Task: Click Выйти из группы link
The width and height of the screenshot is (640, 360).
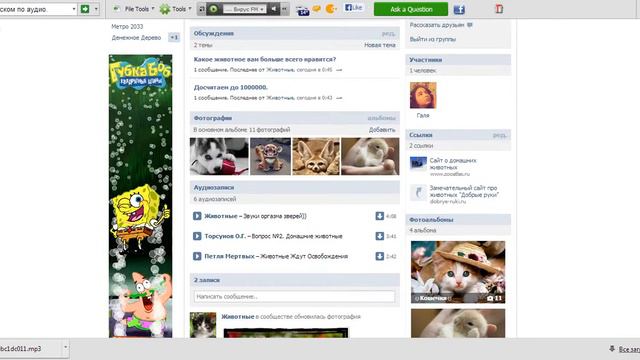Action: (x=433, y=40)
